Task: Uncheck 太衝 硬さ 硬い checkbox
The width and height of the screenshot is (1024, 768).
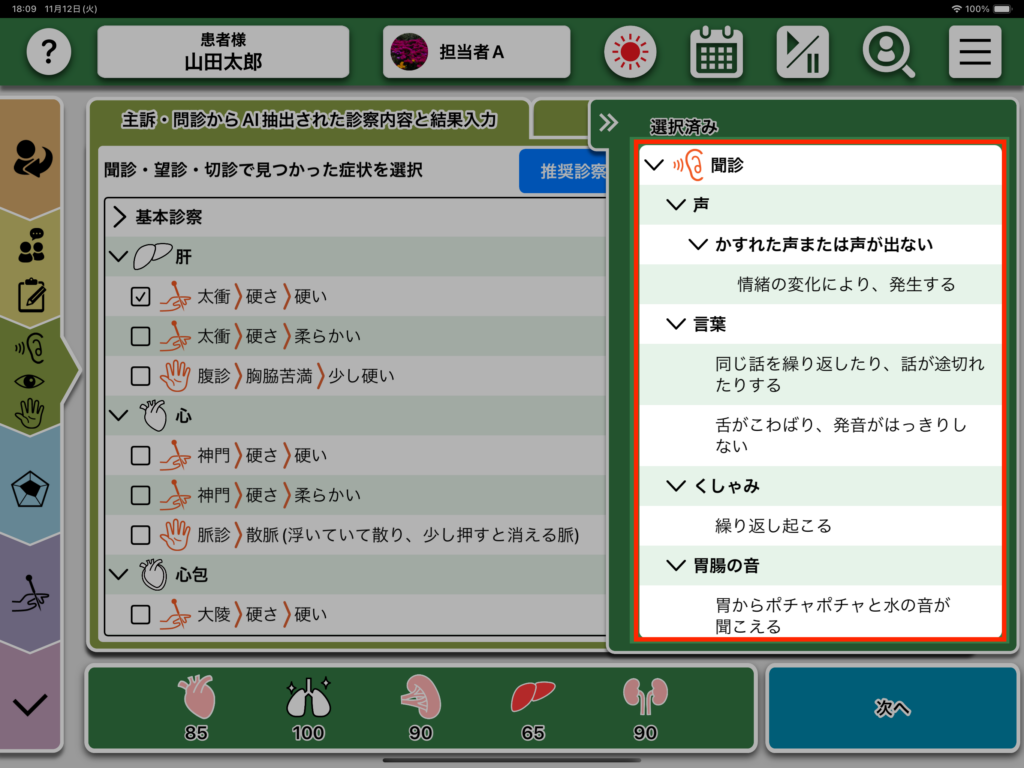Action: (141, 296)
